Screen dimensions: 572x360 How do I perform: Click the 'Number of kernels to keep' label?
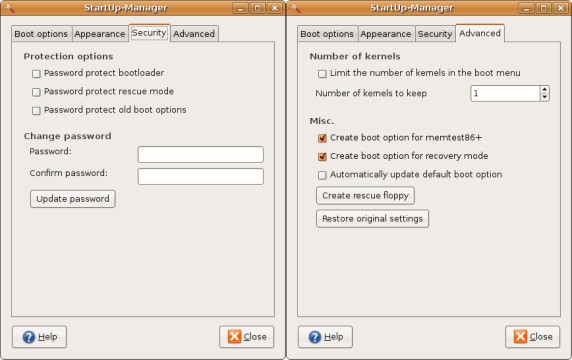pos(371,93)
